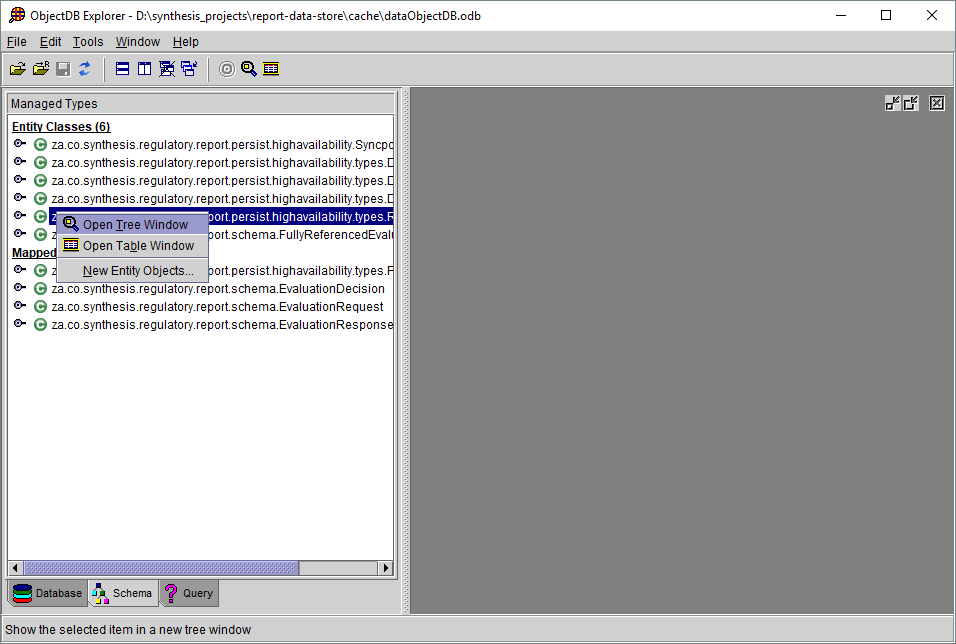This screenshot has width=956, height=644.
Task: Expand the schema.FullyReferencedEval entity node
Action: click(20, 234)
